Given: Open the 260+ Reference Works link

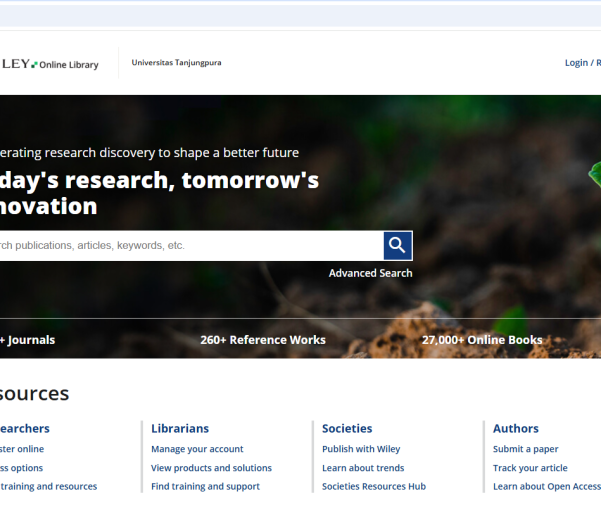Looking at the screenshot, I should coord(263,340).
